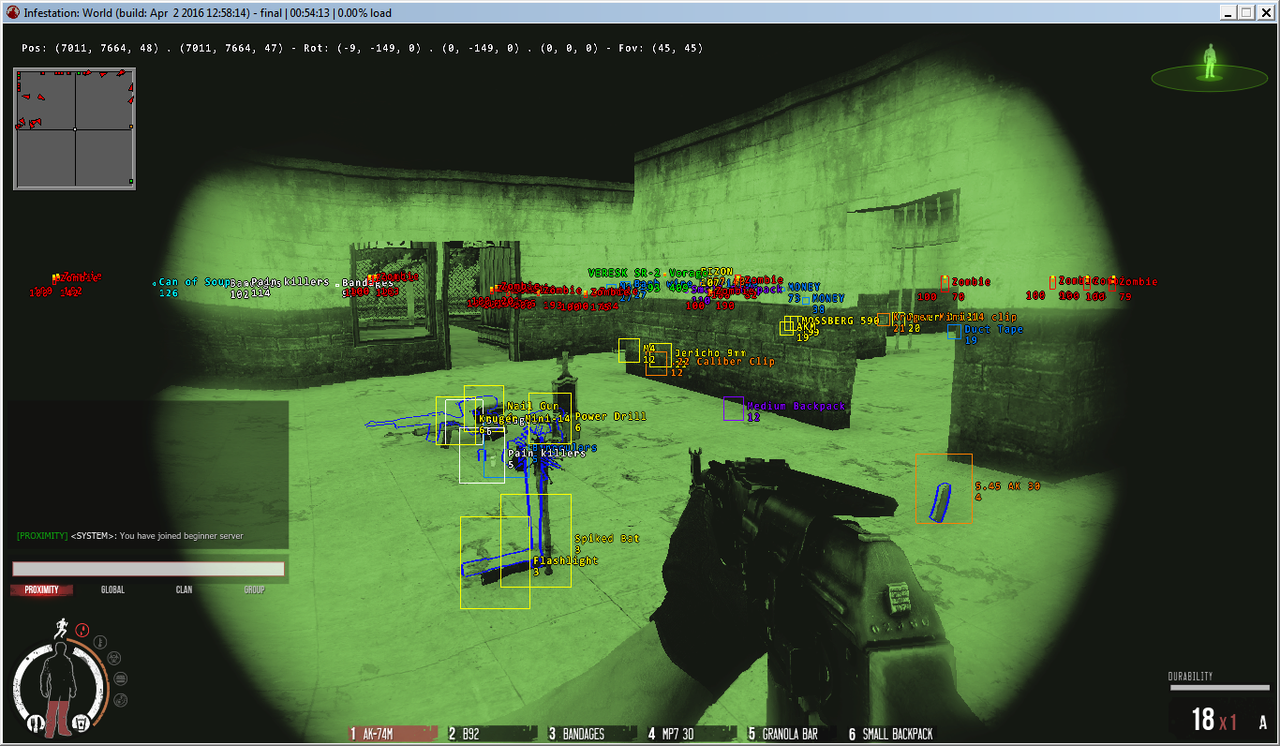
Task: Click the sprinting runner stamina icon
Action: [x=62, y=628]
